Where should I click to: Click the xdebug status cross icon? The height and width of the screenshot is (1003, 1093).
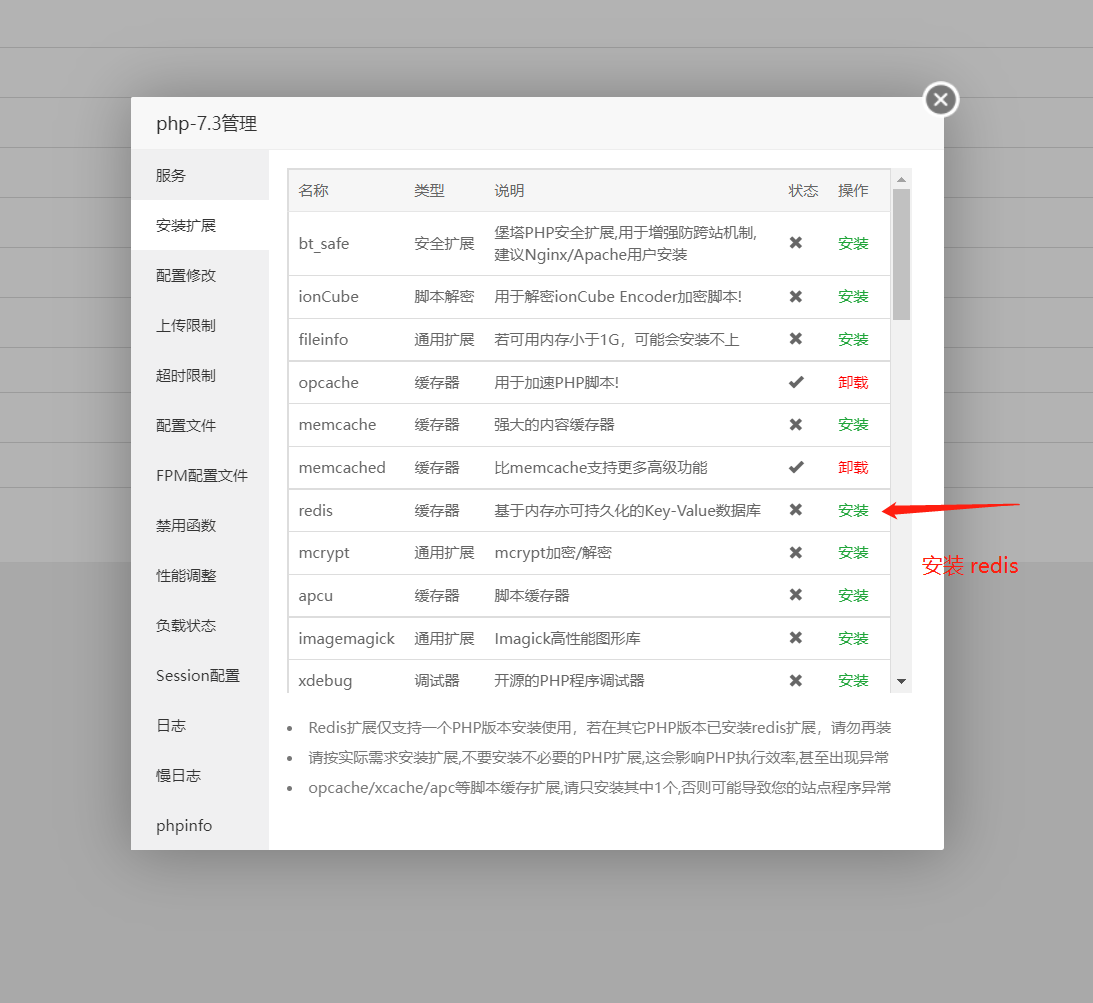click(796, 680)
